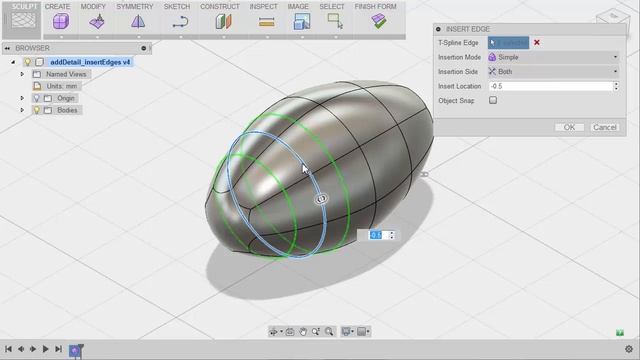This screenshot has width=640, height=360.
Task: Expand the Named Views node
Action: (22, 74)
